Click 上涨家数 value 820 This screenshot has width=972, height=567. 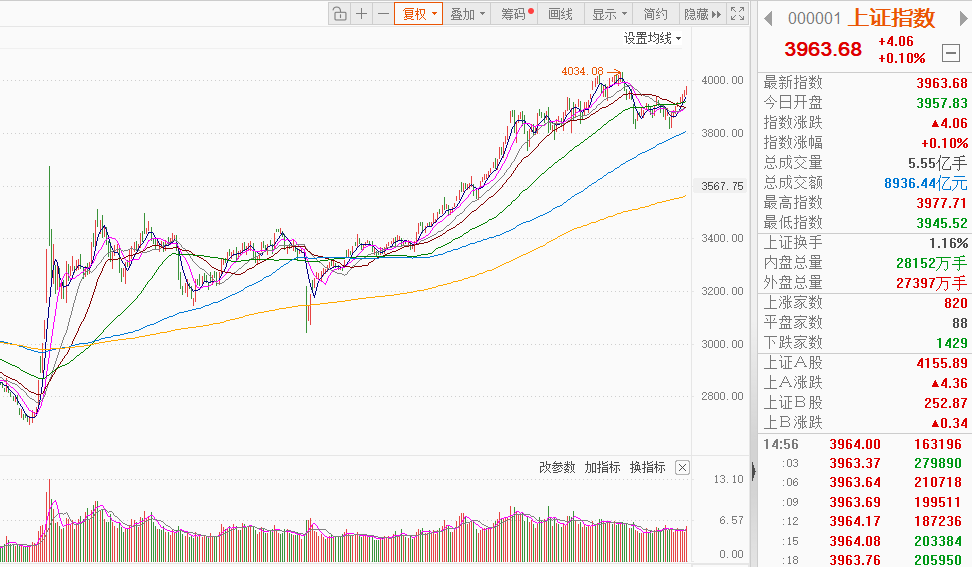pos(955,303)
